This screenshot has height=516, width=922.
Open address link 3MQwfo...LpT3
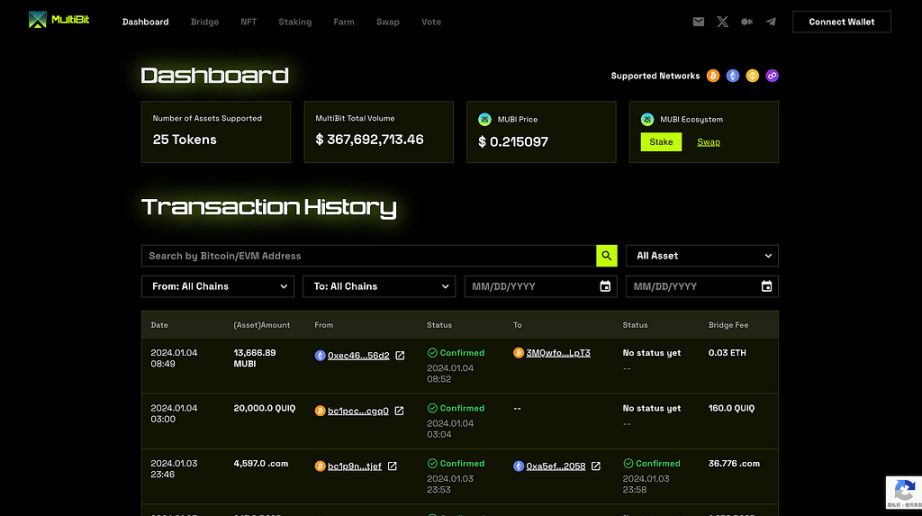(558, 353)
